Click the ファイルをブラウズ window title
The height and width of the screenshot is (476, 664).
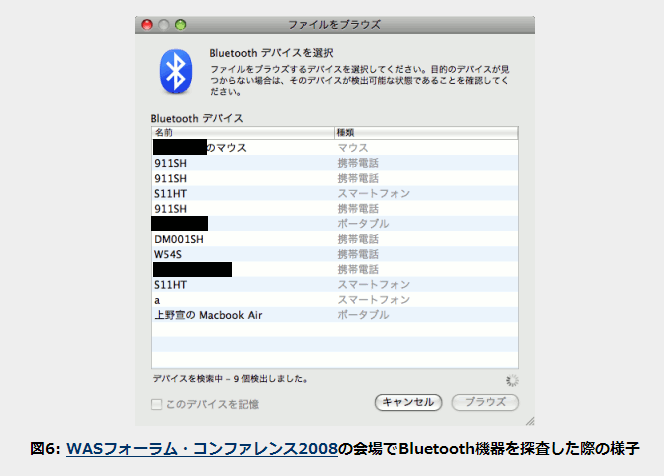335,25
